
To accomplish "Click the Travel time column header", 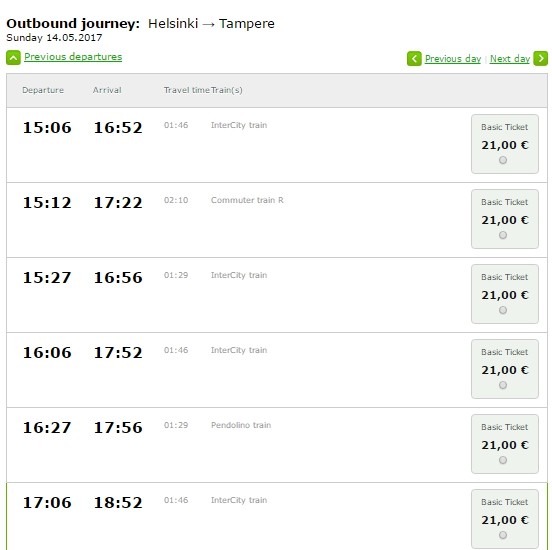I will (187, 90).
